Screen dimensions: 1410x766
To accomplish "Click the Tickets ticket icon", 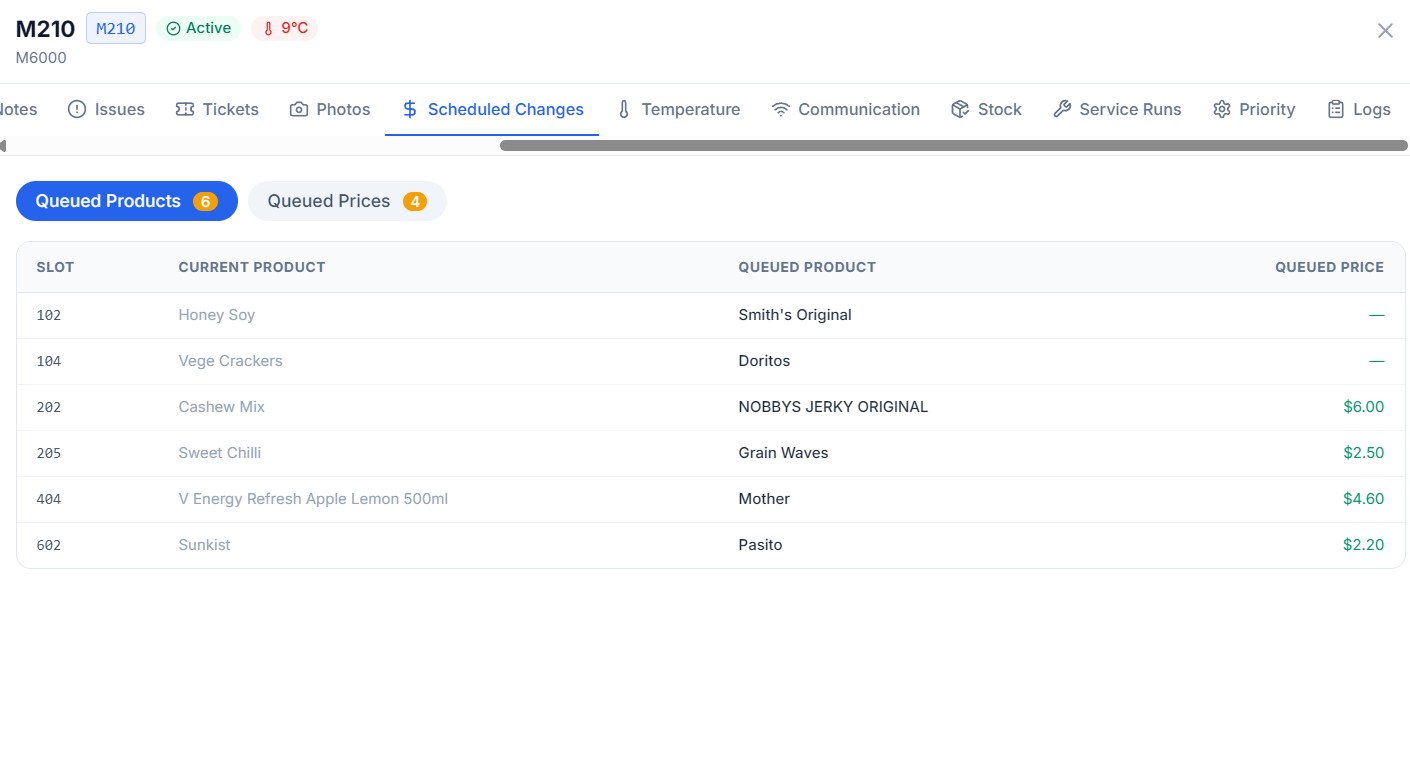I will [185, 109].
